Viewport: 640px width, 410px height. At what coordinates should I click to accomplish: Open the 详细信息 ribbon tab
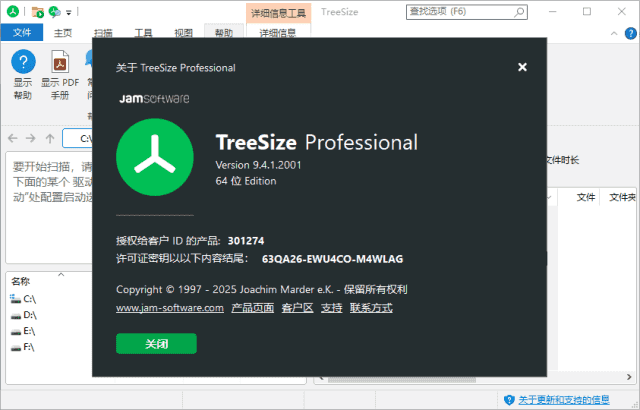point(277,33)
